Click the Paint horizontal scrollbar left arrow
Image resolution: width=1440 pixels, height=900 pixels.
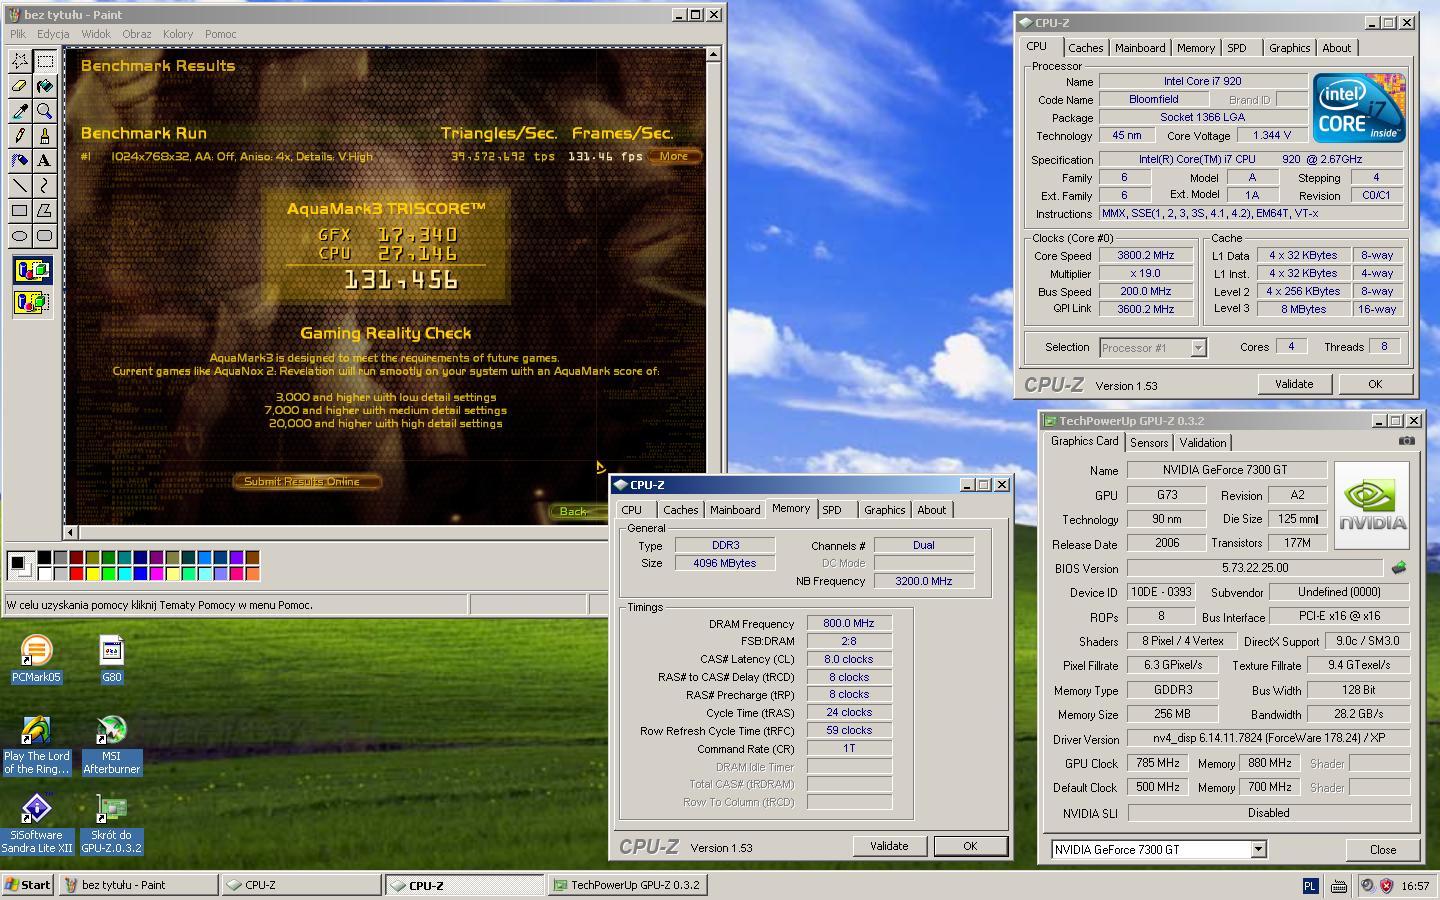[x=71, y=532]
